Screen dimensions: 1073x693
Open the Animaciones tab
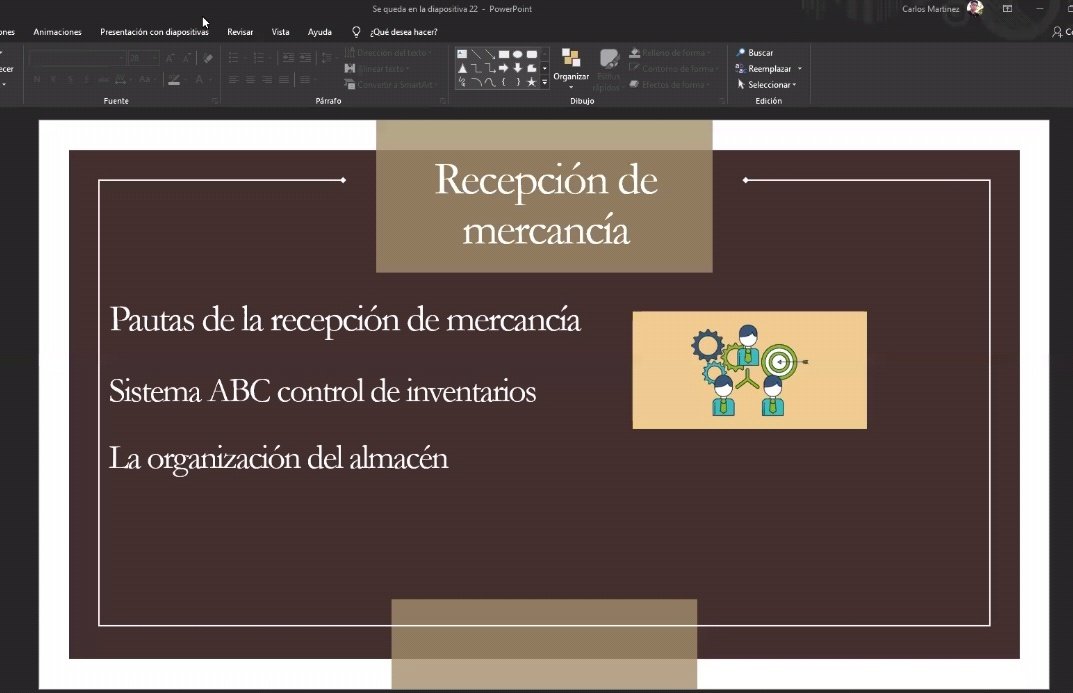tap(57, 32)
